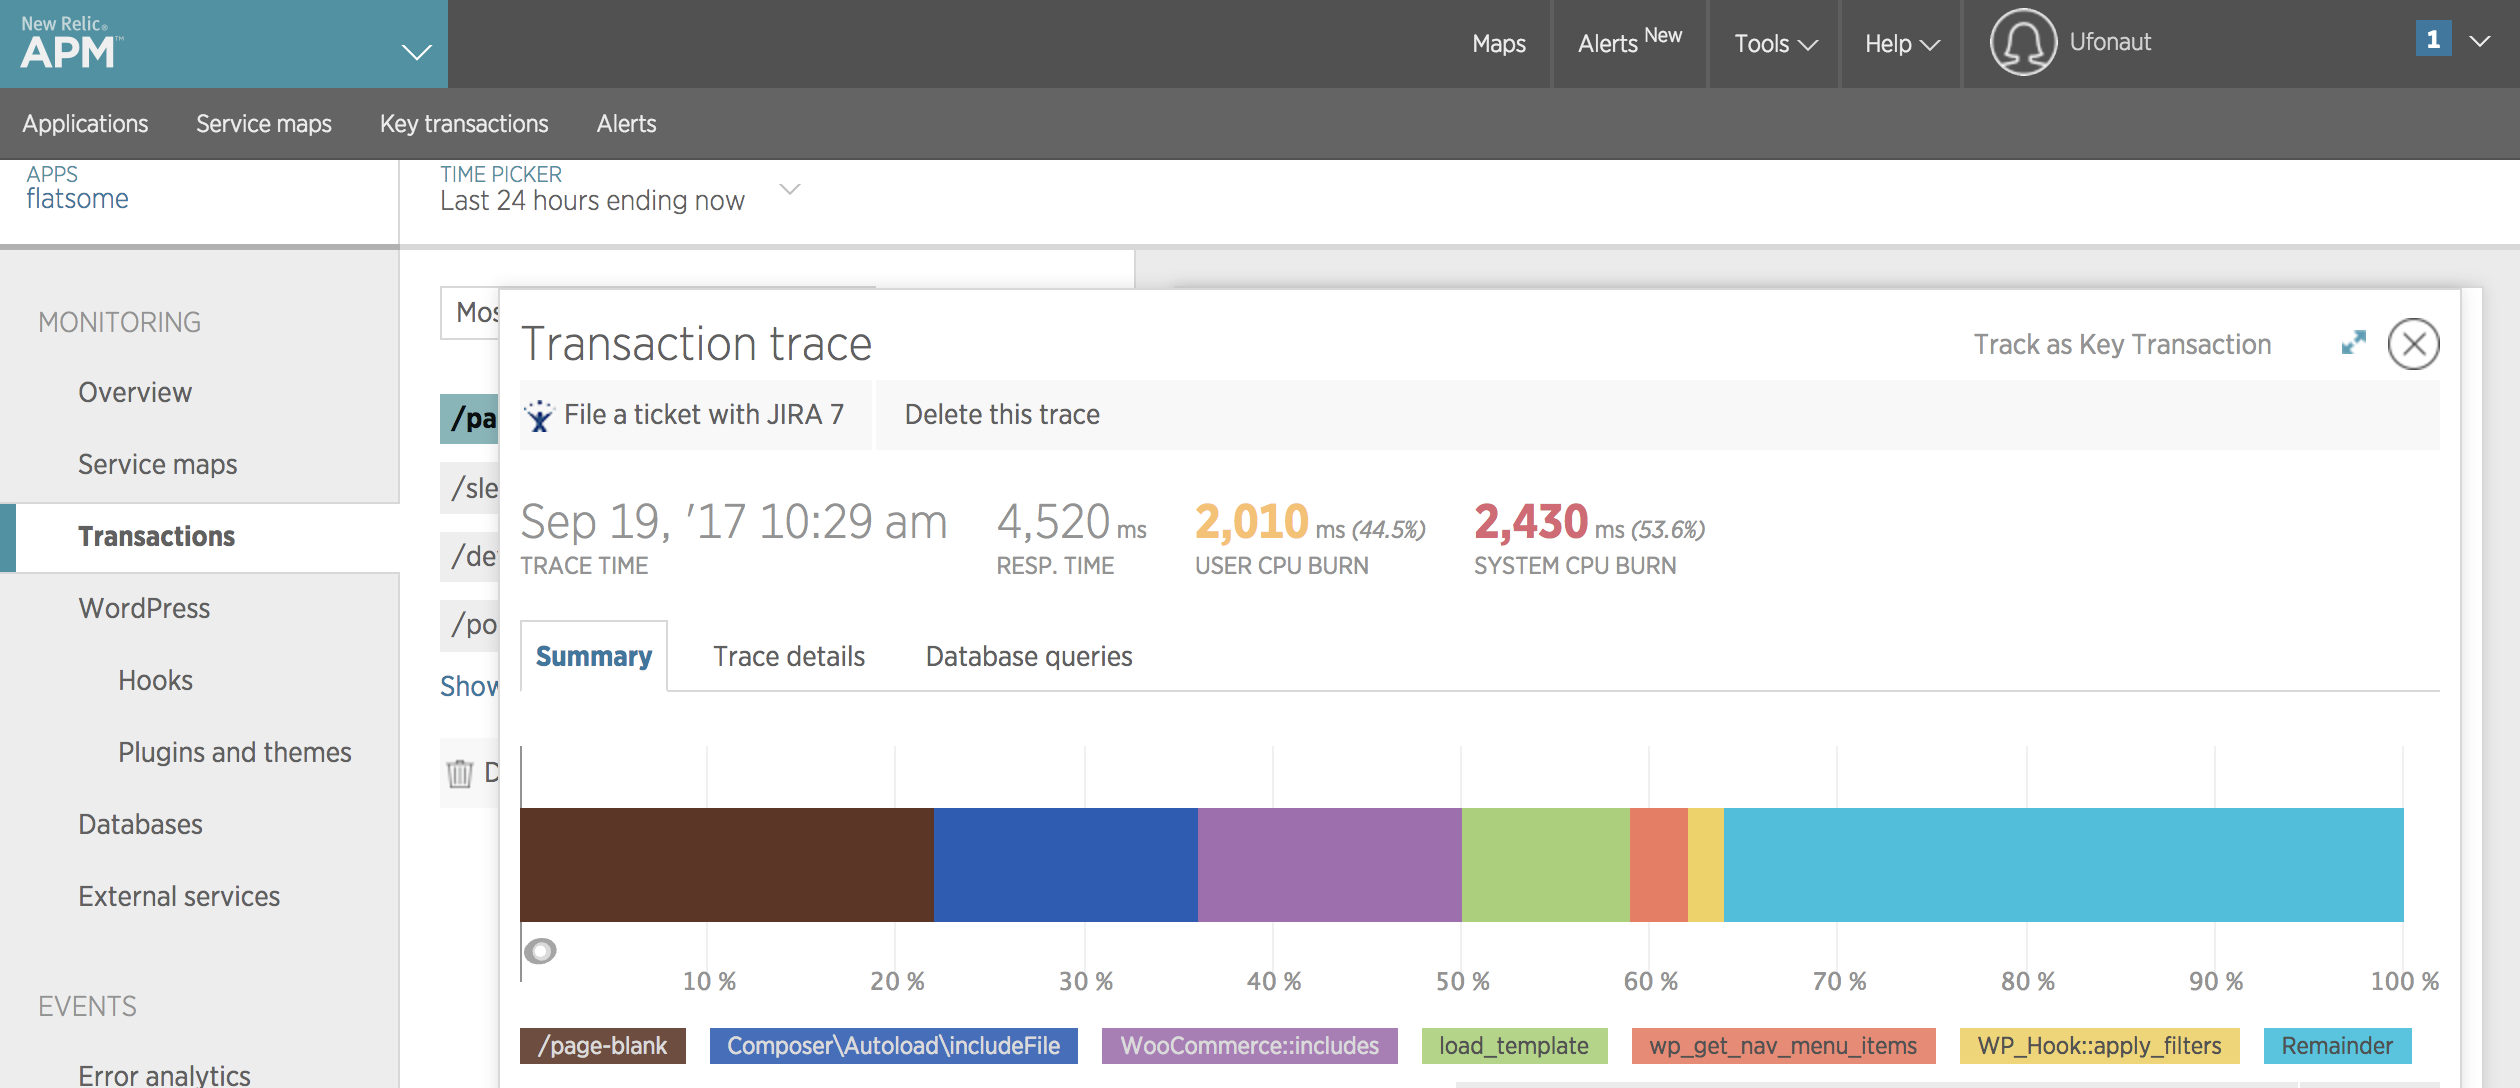Click the WP_Hook::apply_filters legend label

(x=2100, y=1046)
